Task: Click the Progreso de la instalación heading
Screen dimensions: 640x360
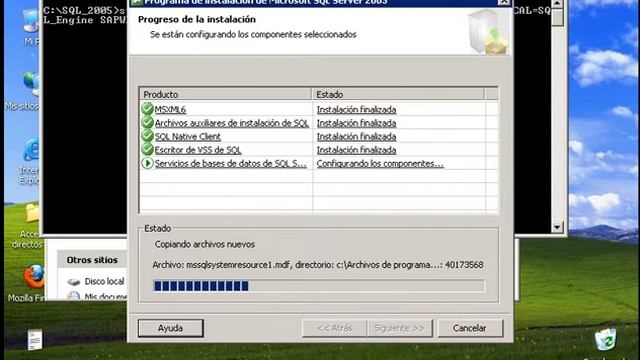Action: pos(197,19)
